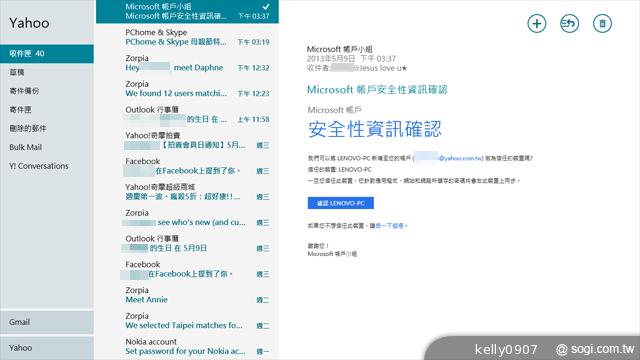Open the Microsoft 帳戶小組 email in the list
The height and width of the screenshot is (360, 640).
[187, 11]
